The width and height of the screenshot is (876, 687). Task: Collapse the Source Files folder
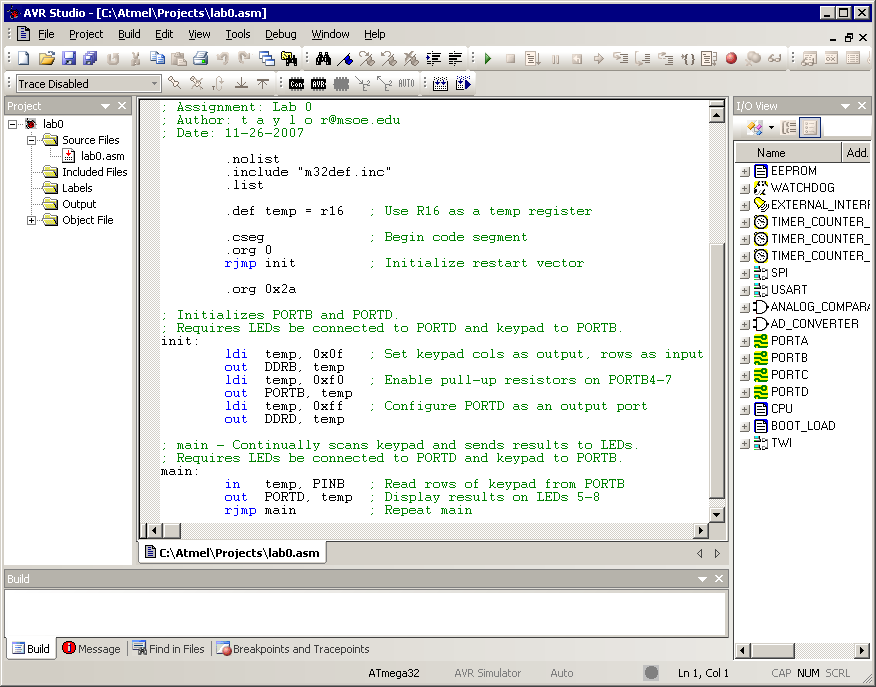[x=32, y=140]
